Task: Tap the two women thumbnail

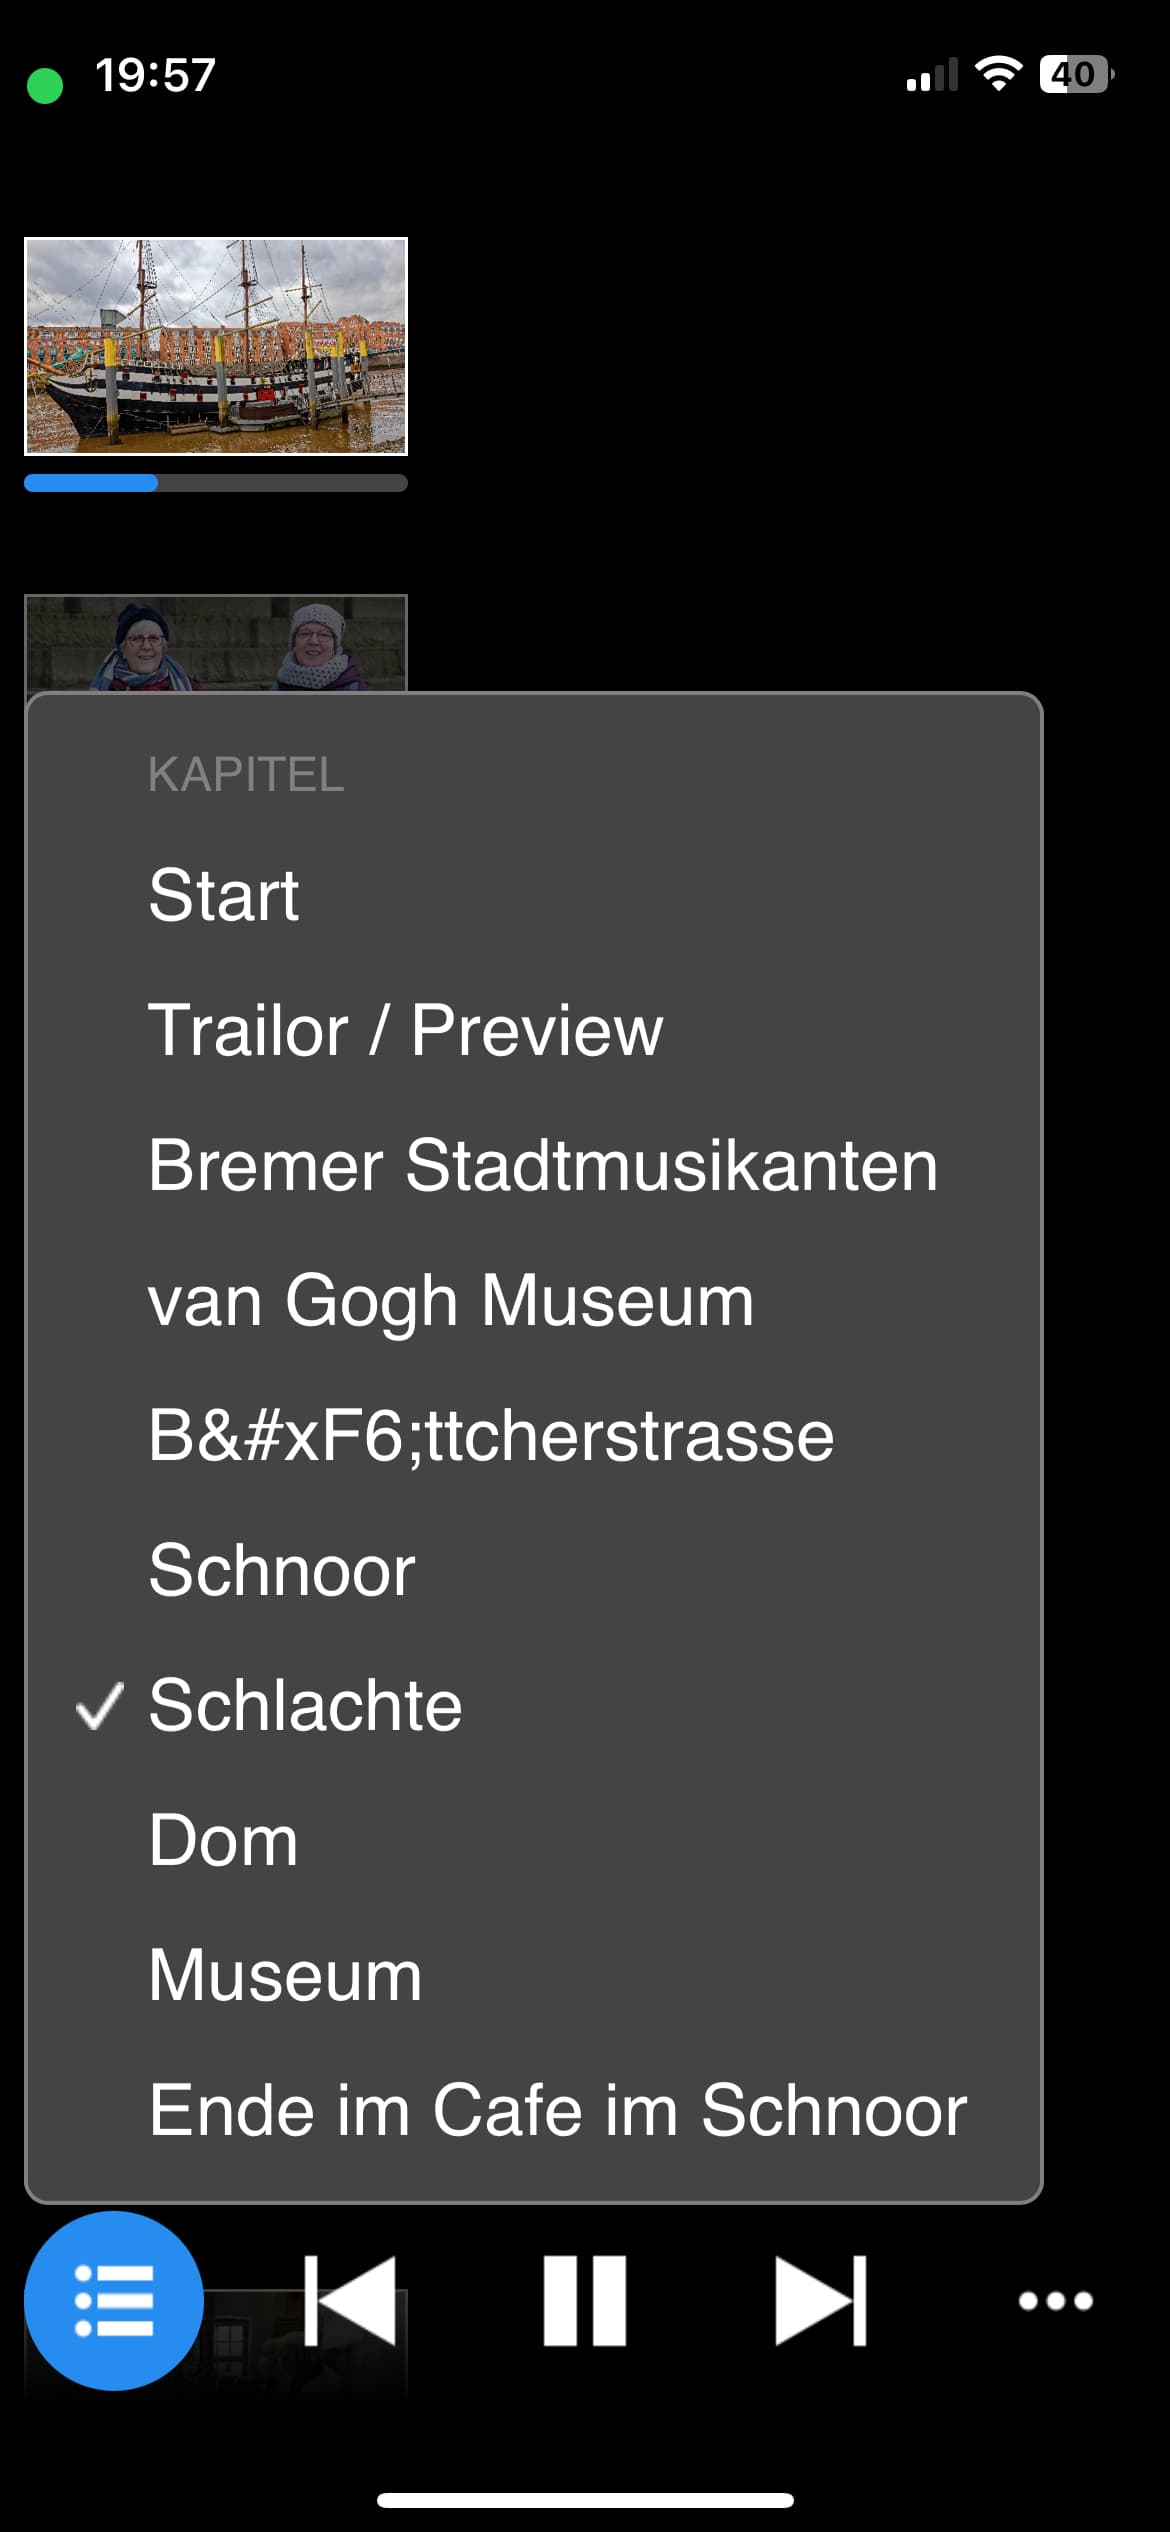Action: point(216,643)
